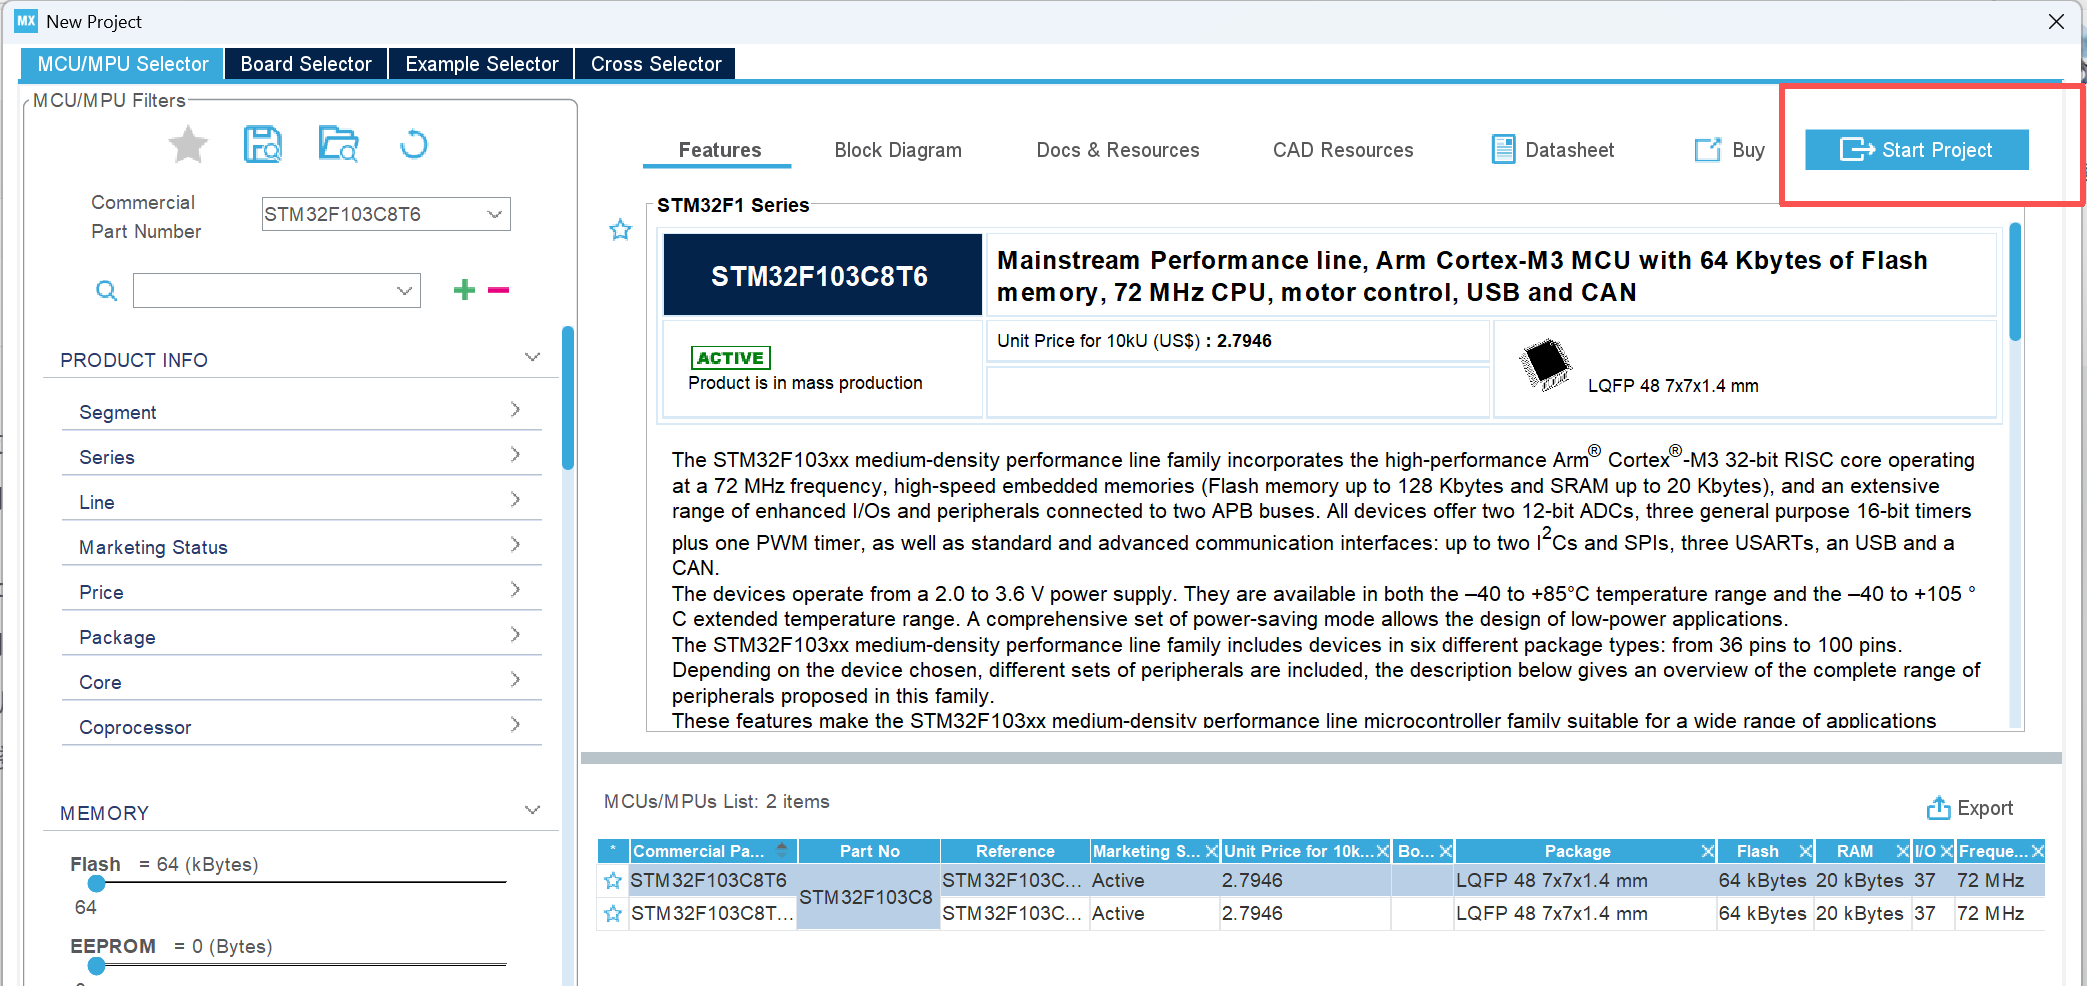Click the Export text button

click(x=1984, y=808)
